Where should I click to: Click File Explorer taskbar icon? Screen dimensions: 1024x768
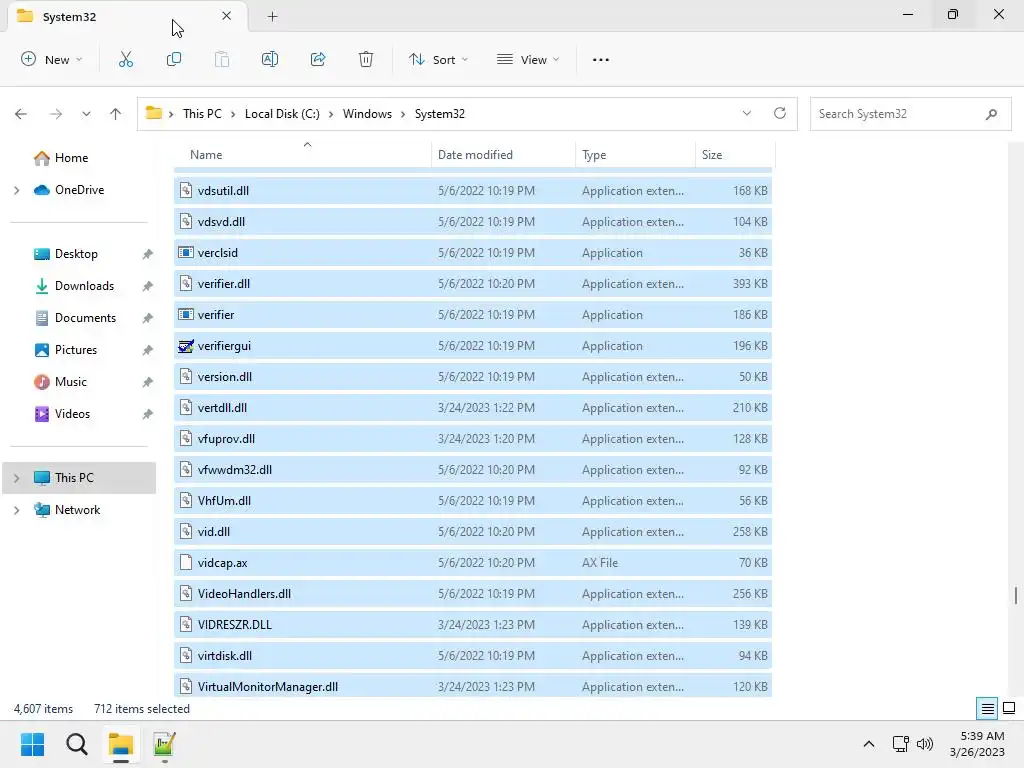[121, 744]
